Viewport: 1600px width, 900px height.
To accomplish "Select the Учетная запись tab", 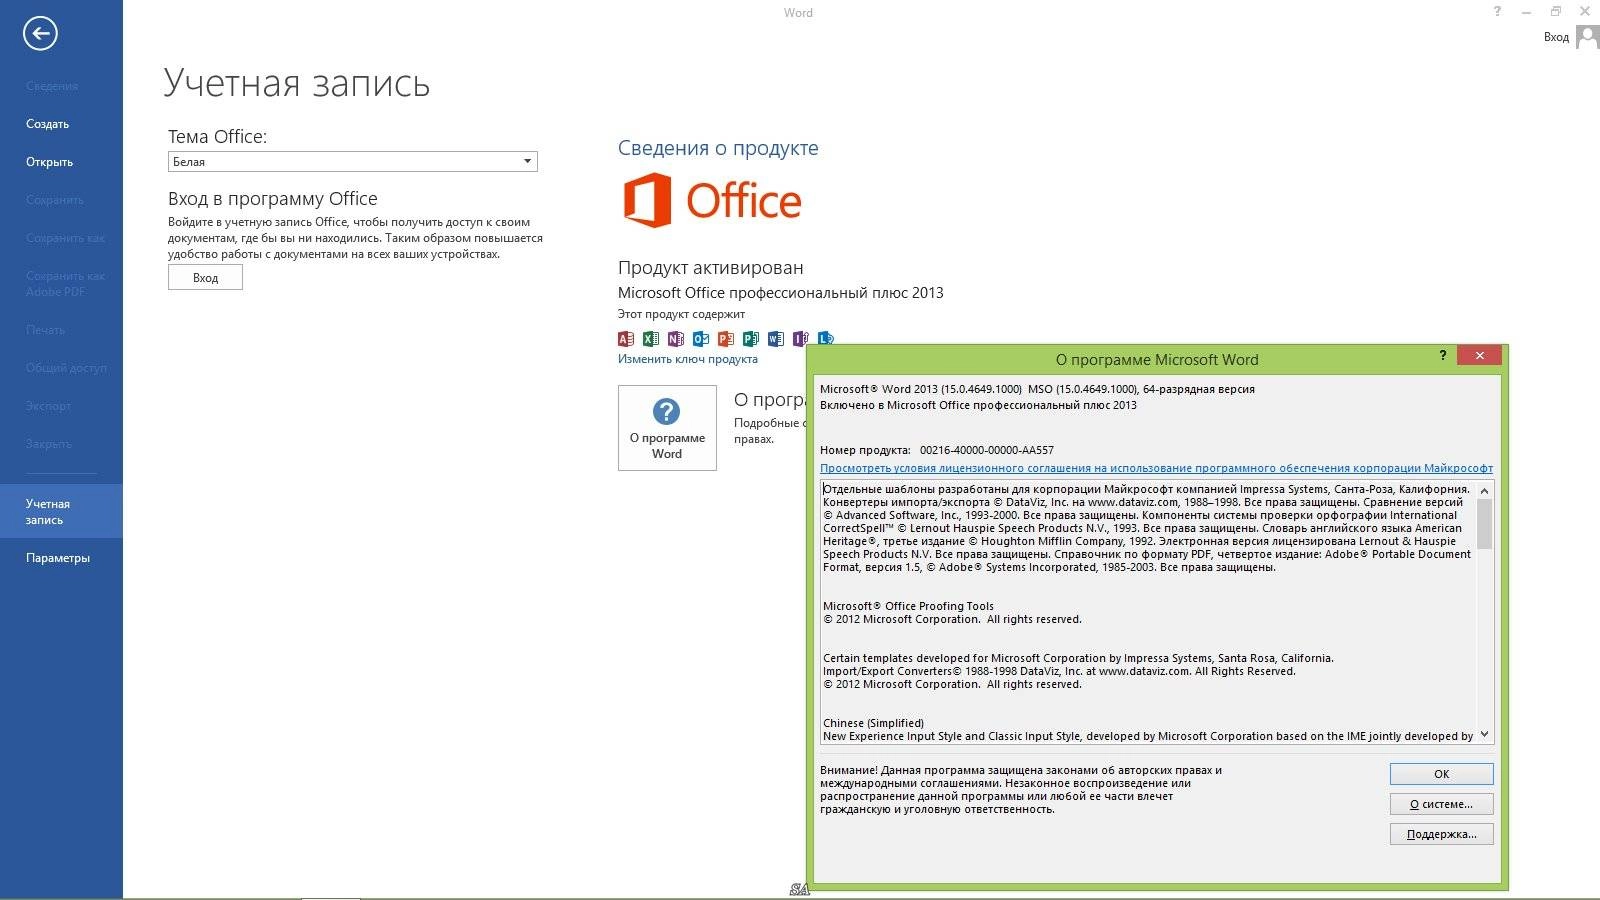I will [x=61, y=511].
